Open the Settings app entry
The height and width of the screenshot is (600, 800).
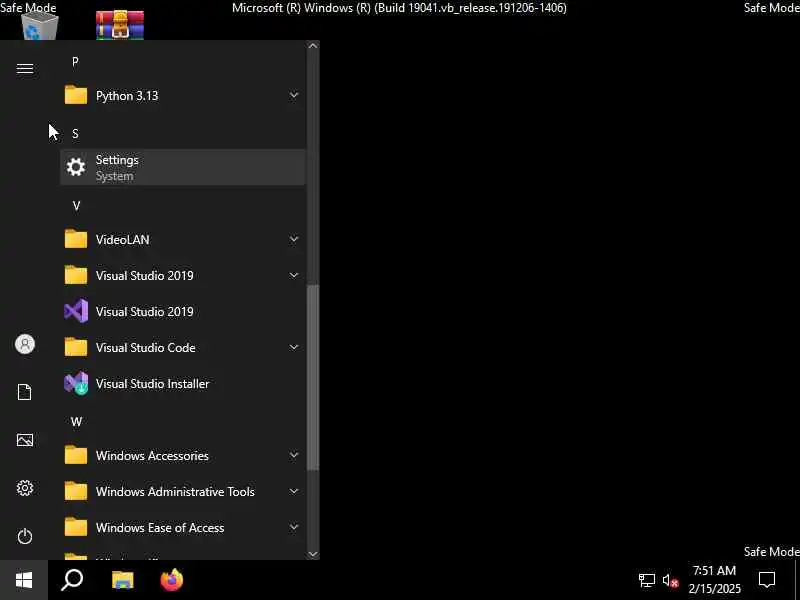(183, 167)
